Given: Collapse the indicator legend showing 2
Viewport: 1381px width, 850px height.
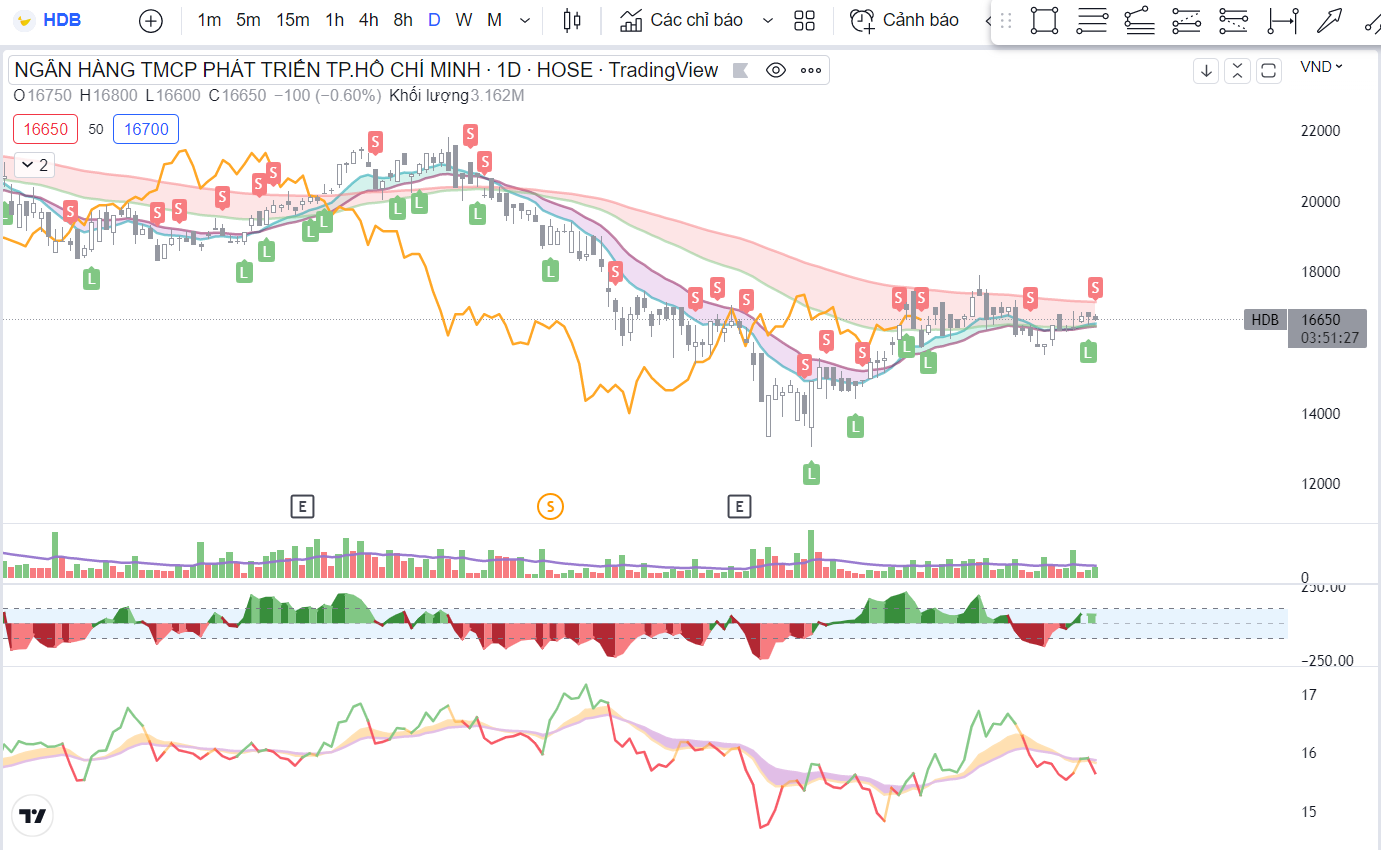Looking at the screenshot, I should [34, 165].
